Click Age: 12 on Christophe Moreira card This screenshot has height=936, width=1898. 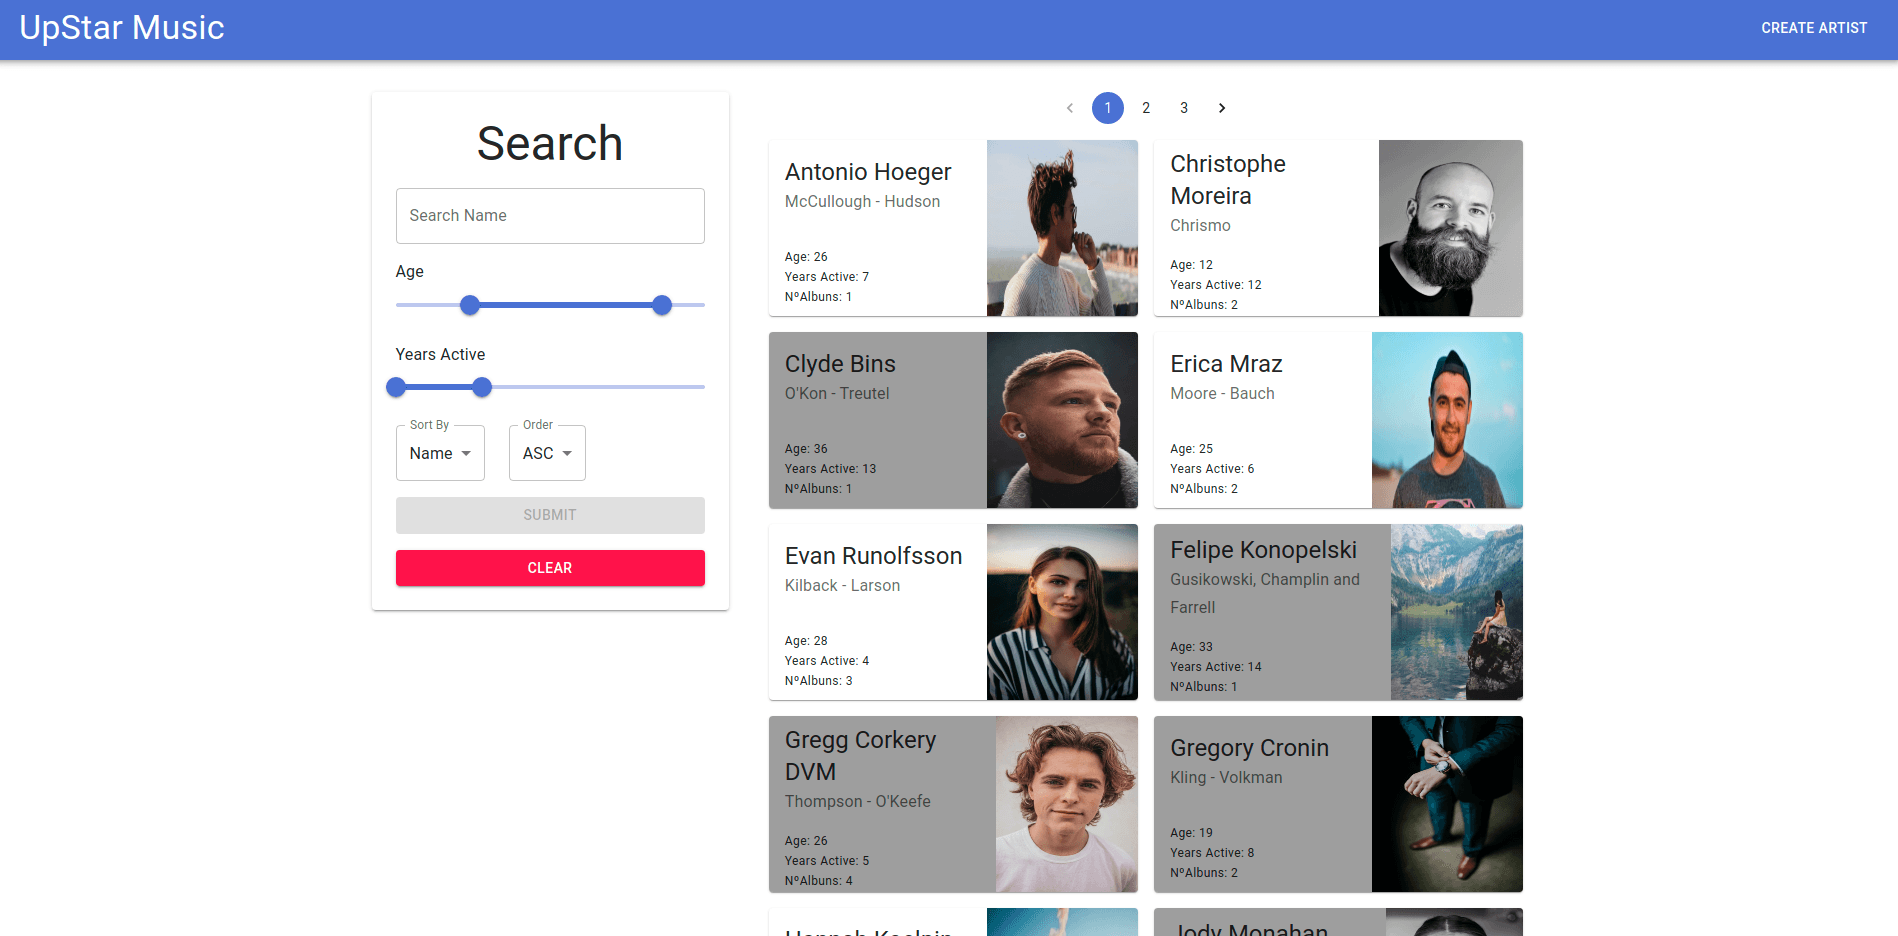tap(1191, 265)
